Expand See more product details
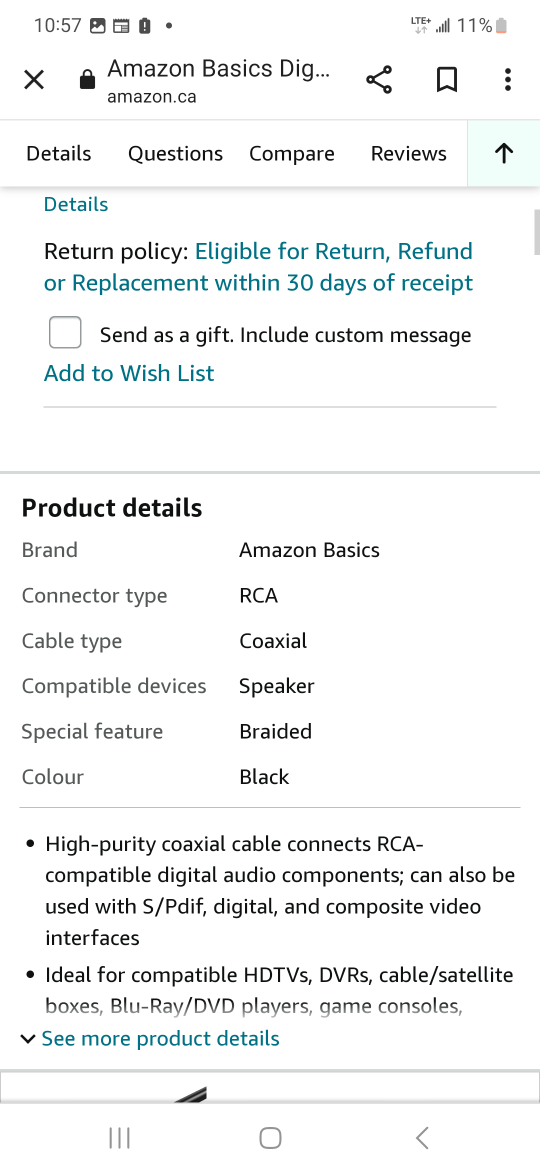The height and width of the screenshot is (1170, 540). pos(150,1039)
